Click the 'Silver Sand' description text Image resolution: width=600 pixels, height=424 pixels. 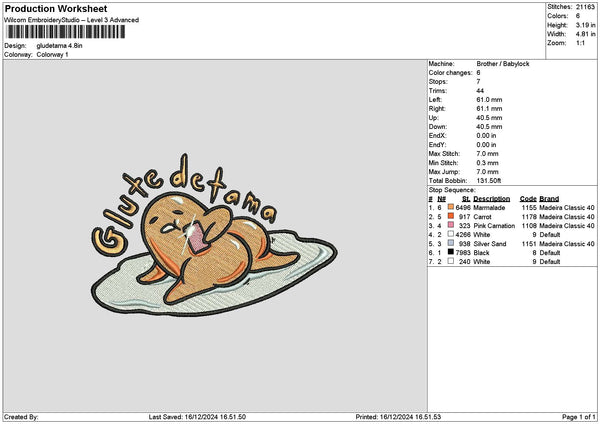pos(489,243)
